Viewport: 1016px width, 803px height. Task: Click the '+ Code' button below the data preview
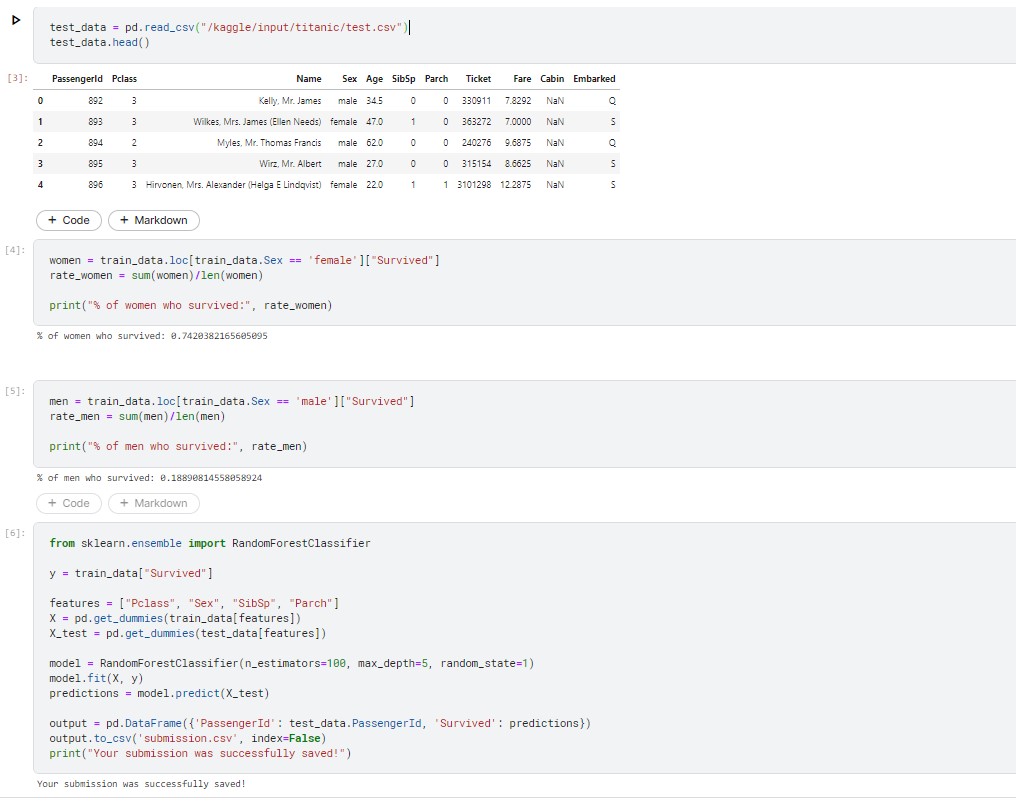pyautogui.click(x=68, y=220)
